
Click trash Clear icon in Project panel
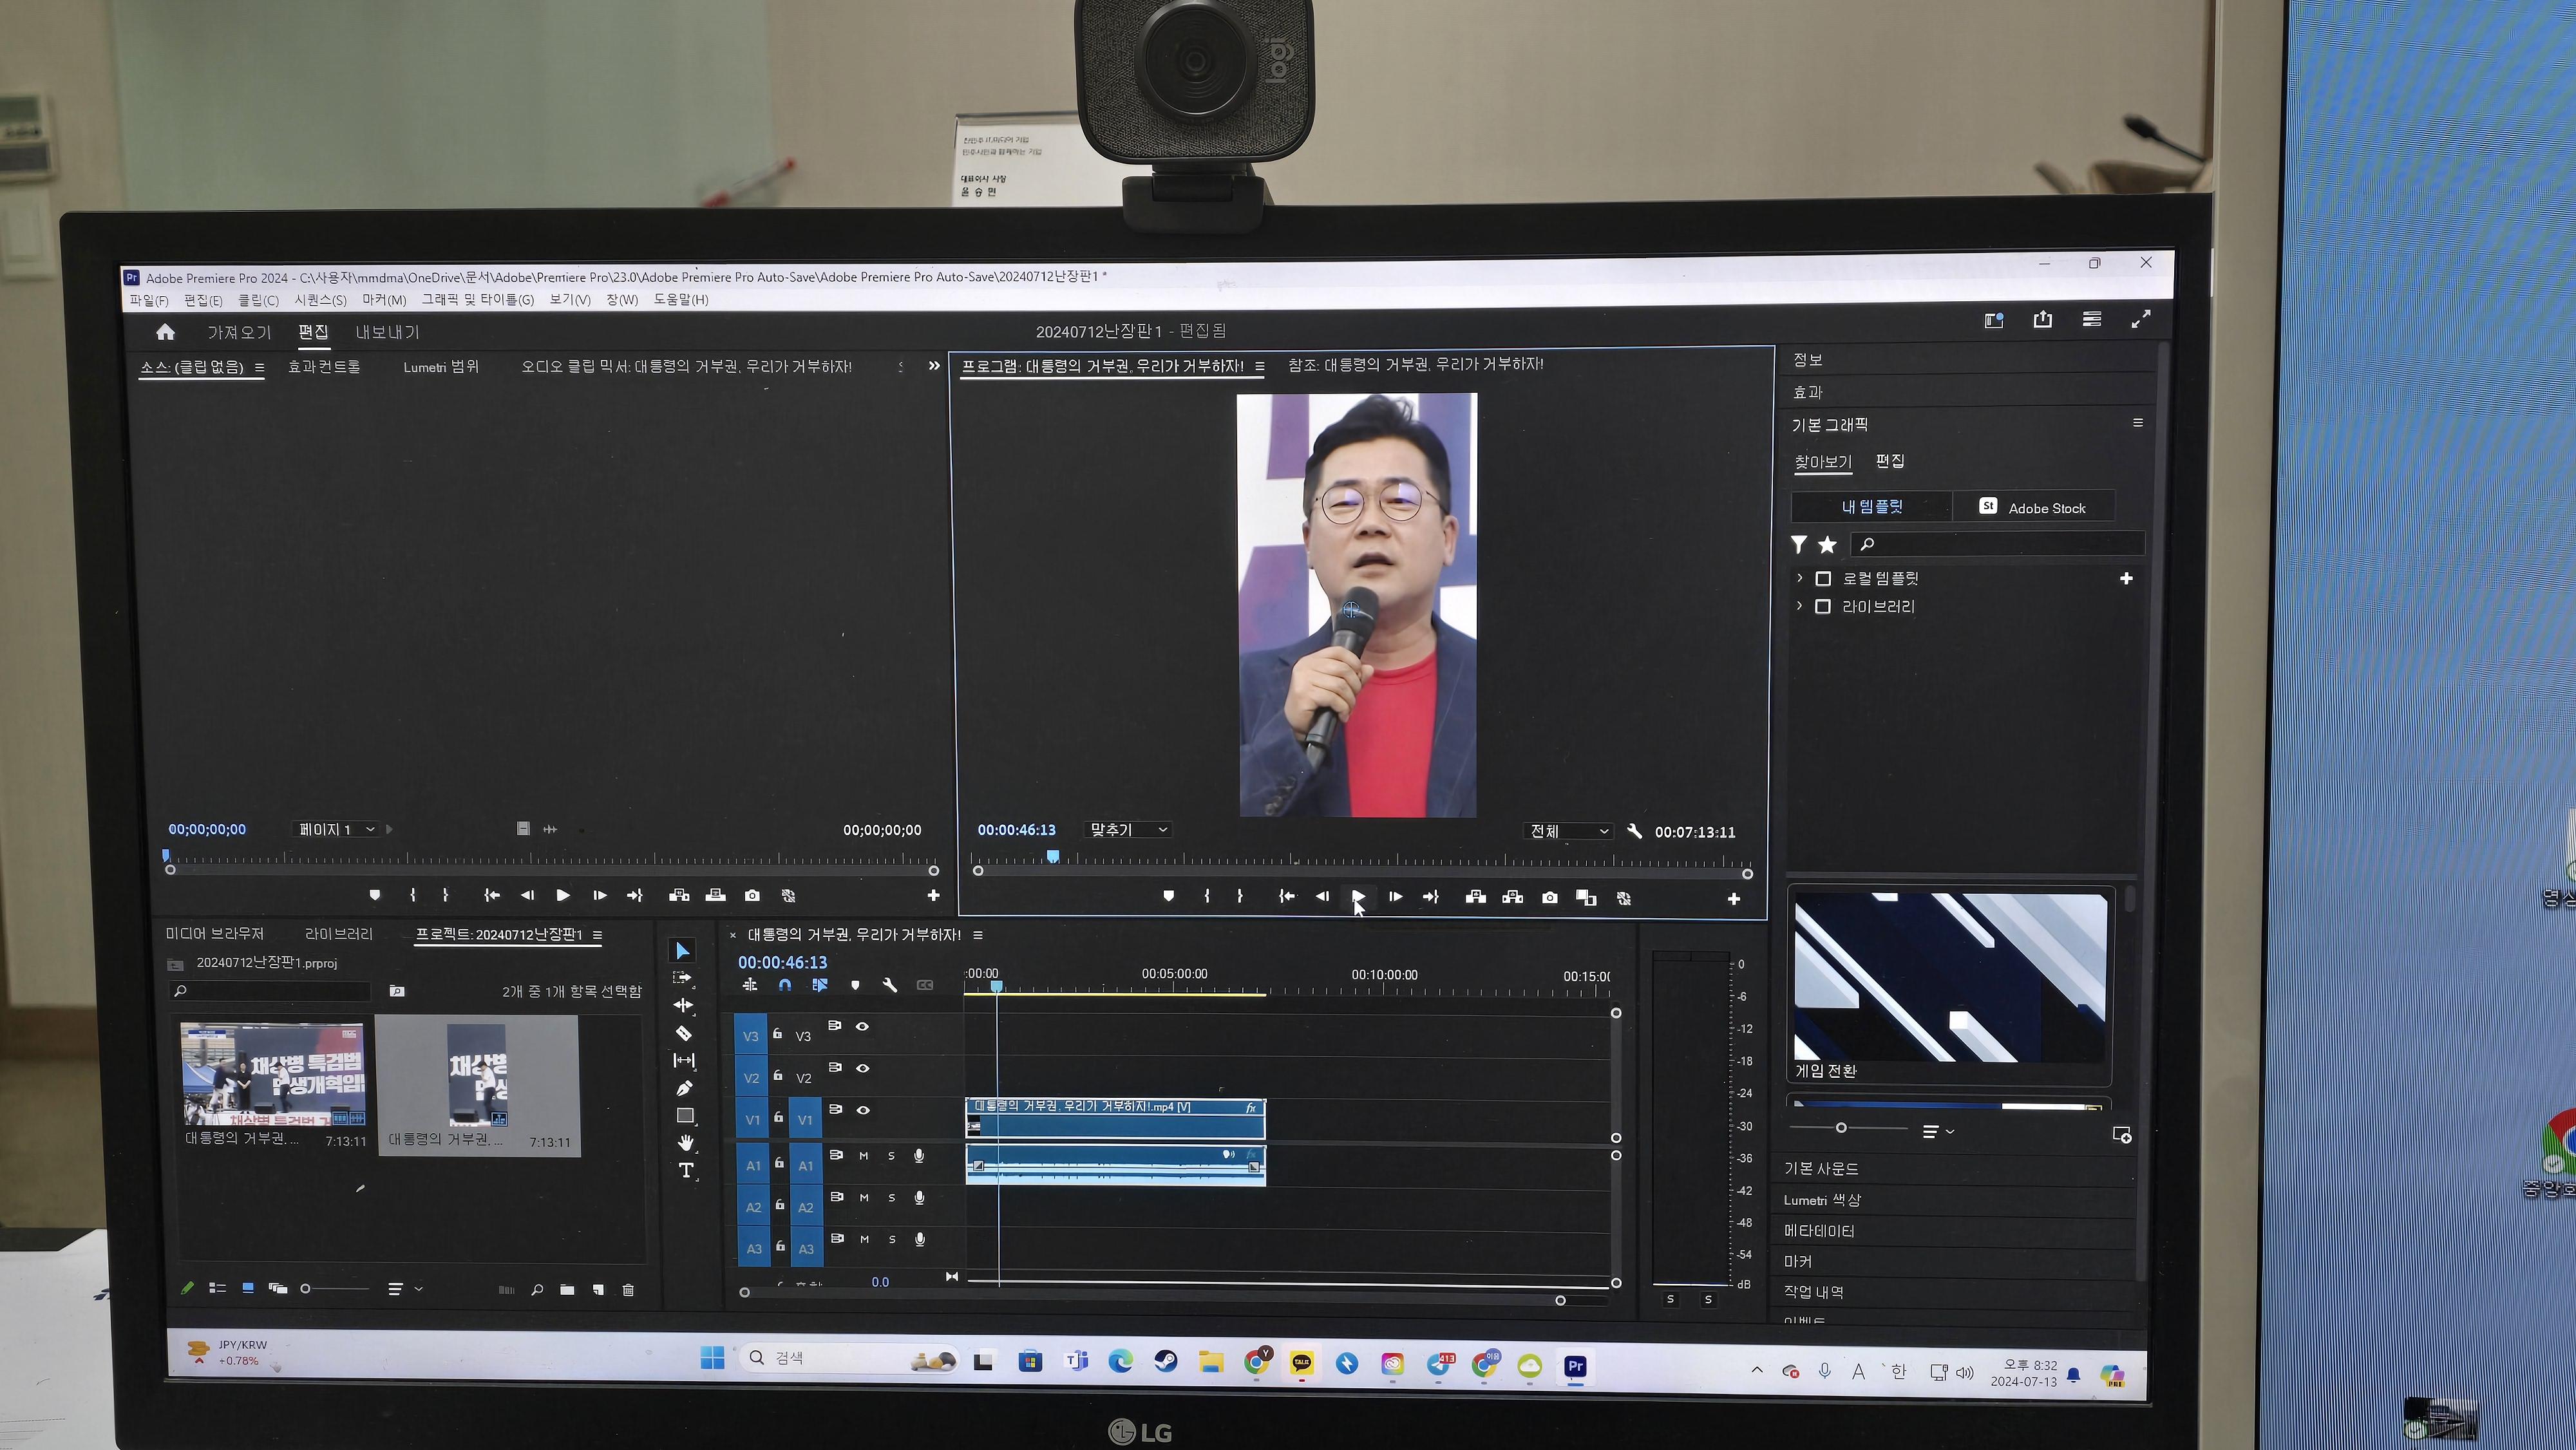coord(628,1290)
